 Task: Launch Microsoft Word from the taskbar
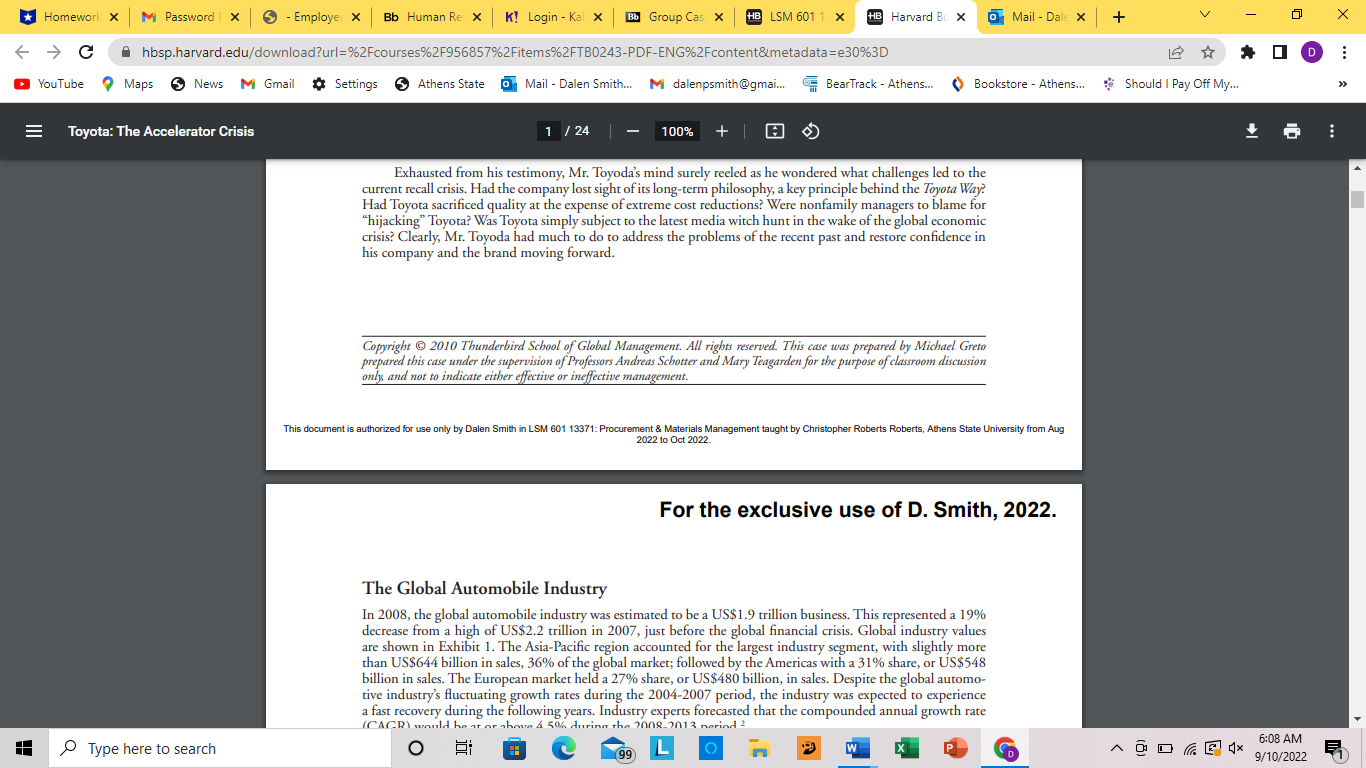pos(857,748)
